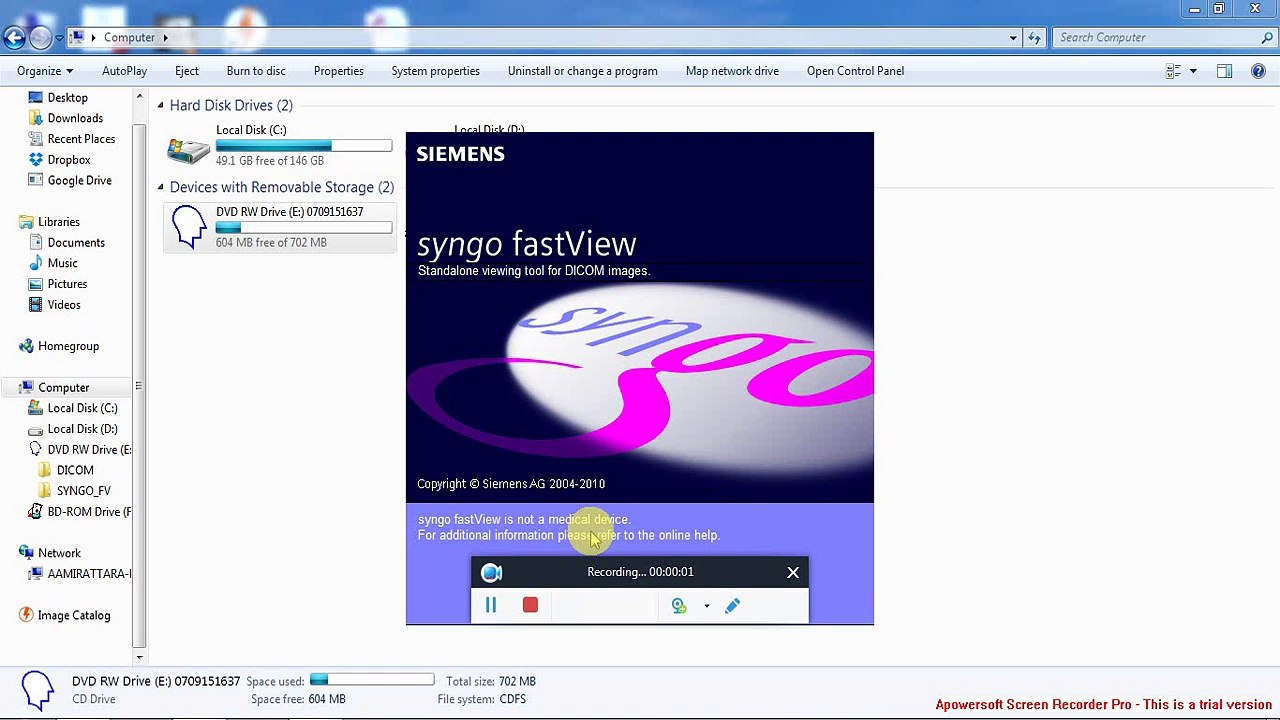Screen dimensions: 1280x720
Task: Open Google Drive in the navigation pane
Action: [x=79, y=181]
